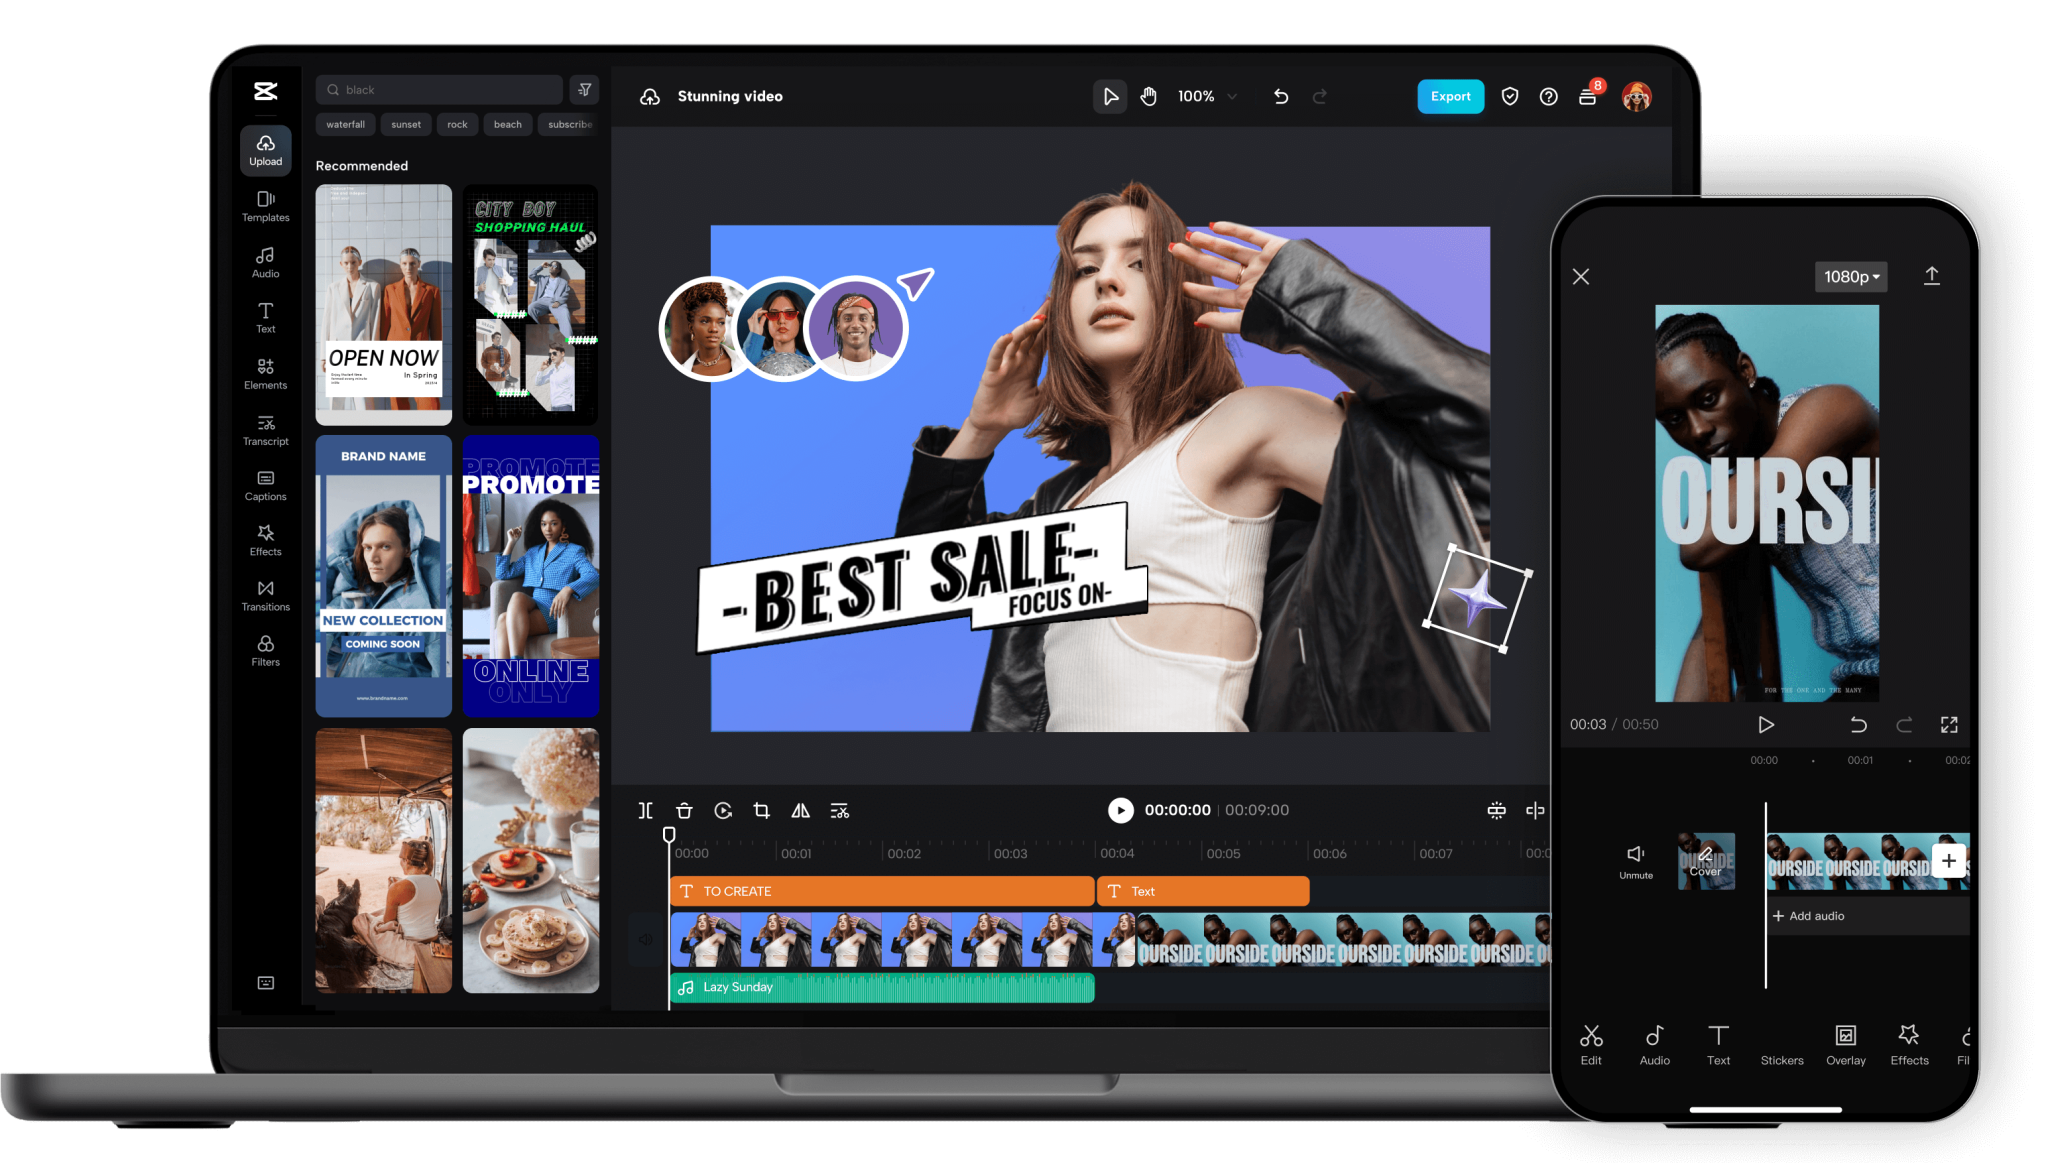
Task: Open the Effects panel in the sidebar
Action: click(x=265, y=540)
